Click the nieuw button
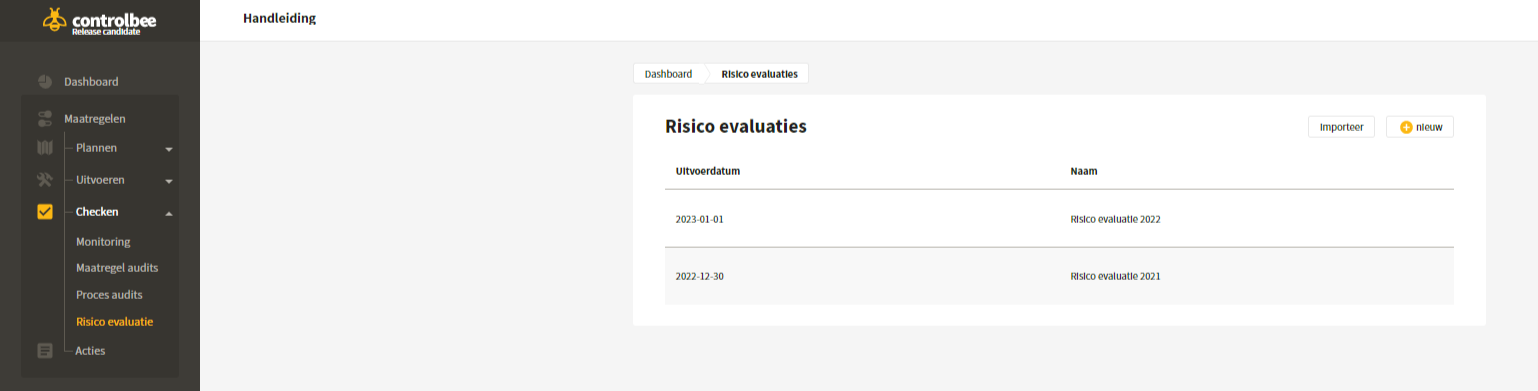The width and height of the screenshot is (1538, 391). click(x=1420, y=127)
